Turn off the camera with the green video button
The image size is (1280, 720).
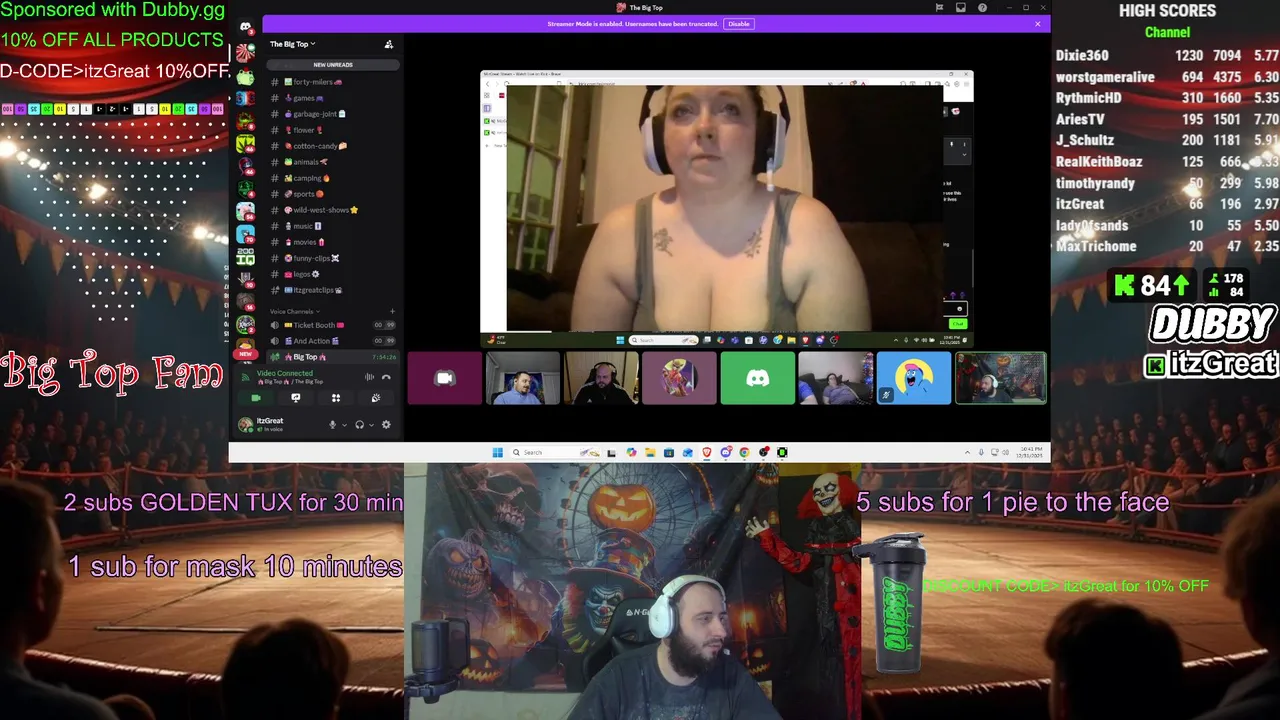(256, 398)
